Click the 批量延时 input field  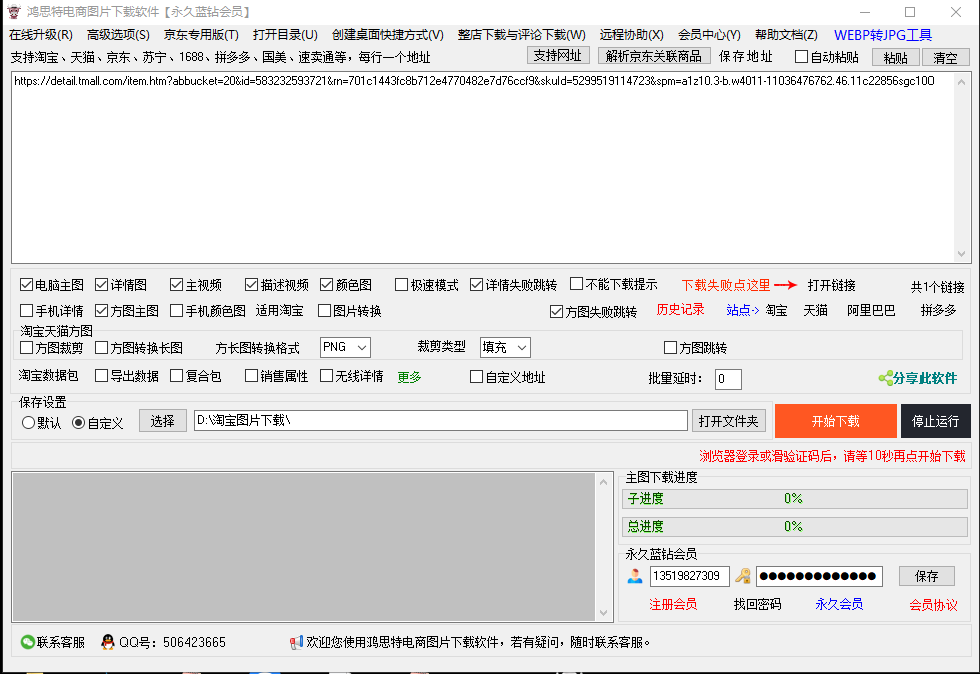[727, 379]
